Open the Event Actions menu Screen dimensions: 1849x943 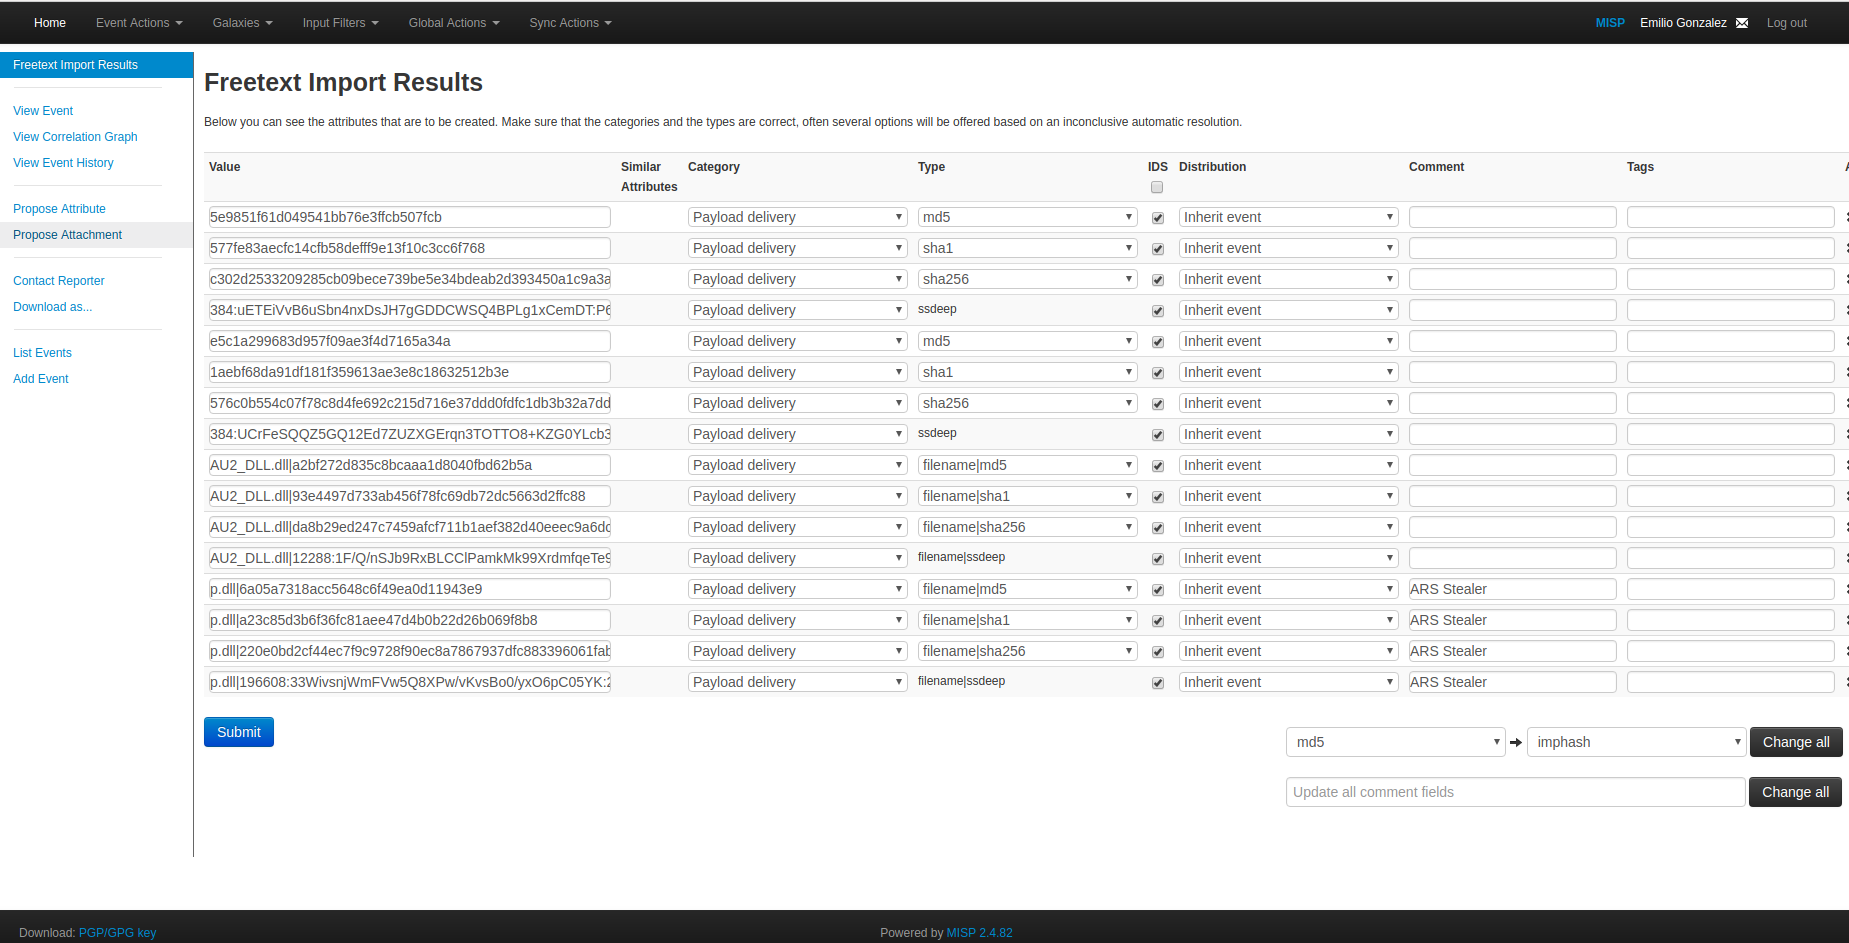(x=139, y=23)
